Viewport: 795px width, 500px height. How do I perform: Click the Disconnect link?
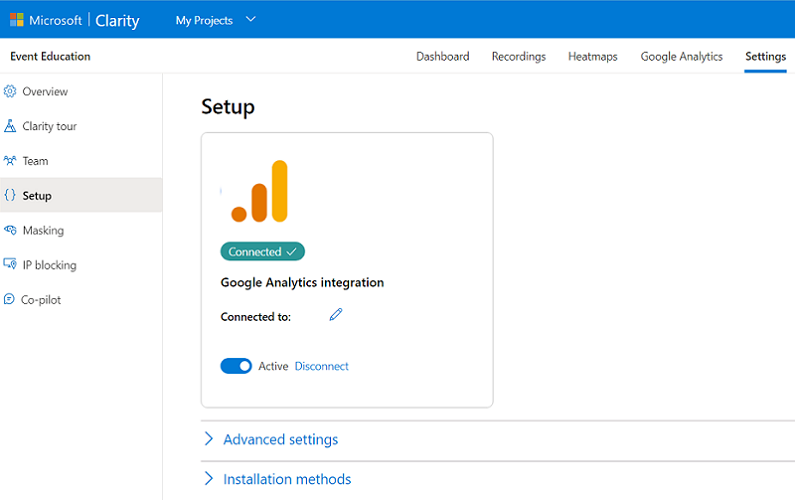point(321,366)
